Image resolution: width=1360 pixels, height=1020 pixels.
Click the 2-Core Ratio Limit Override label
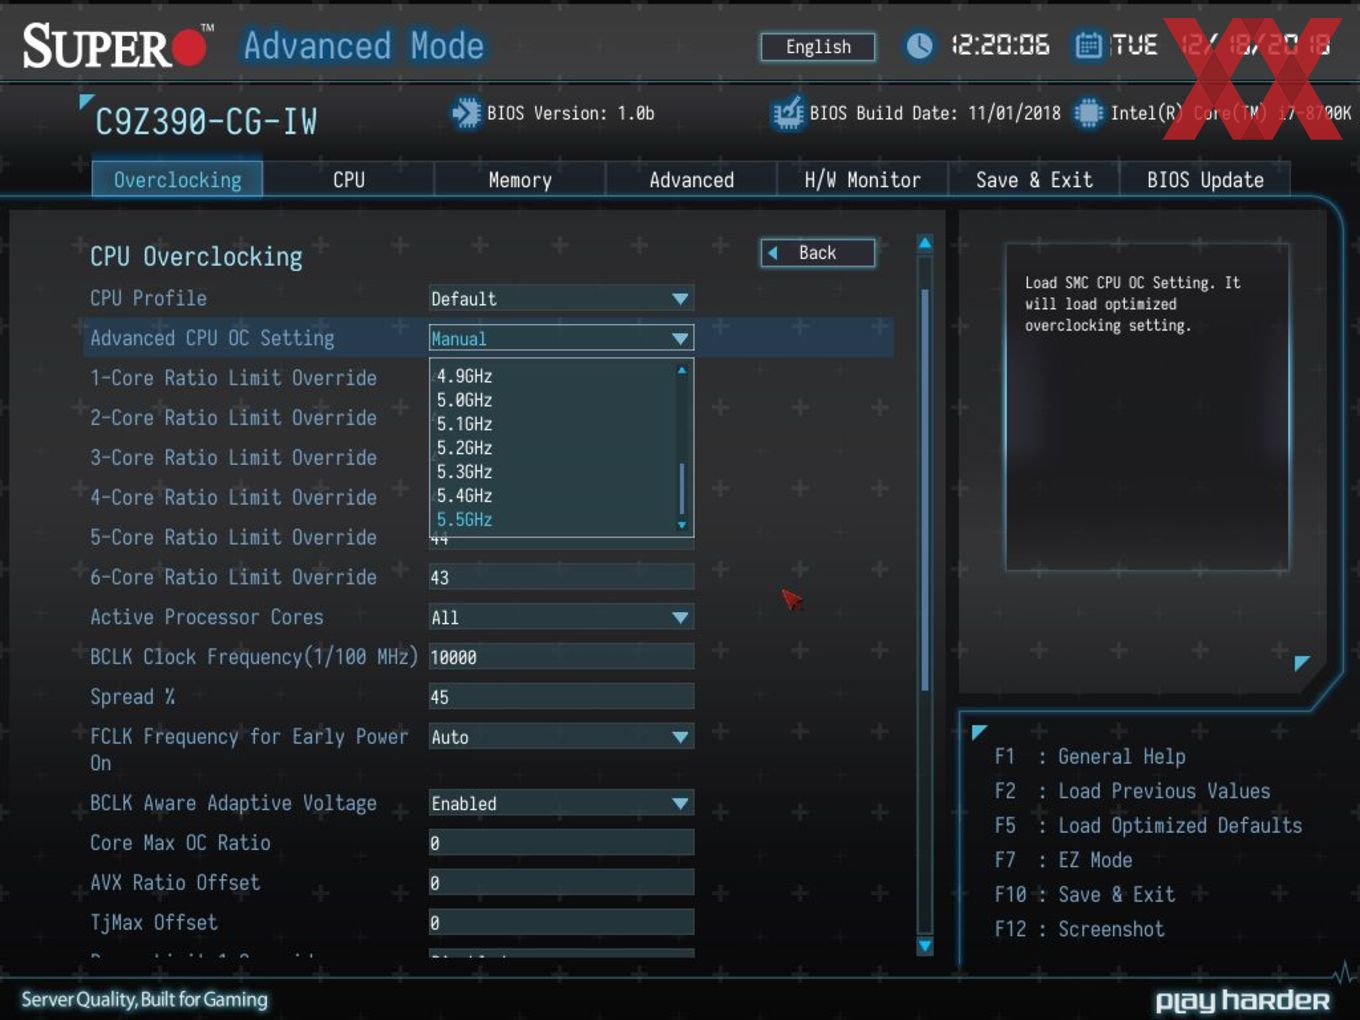234,418
